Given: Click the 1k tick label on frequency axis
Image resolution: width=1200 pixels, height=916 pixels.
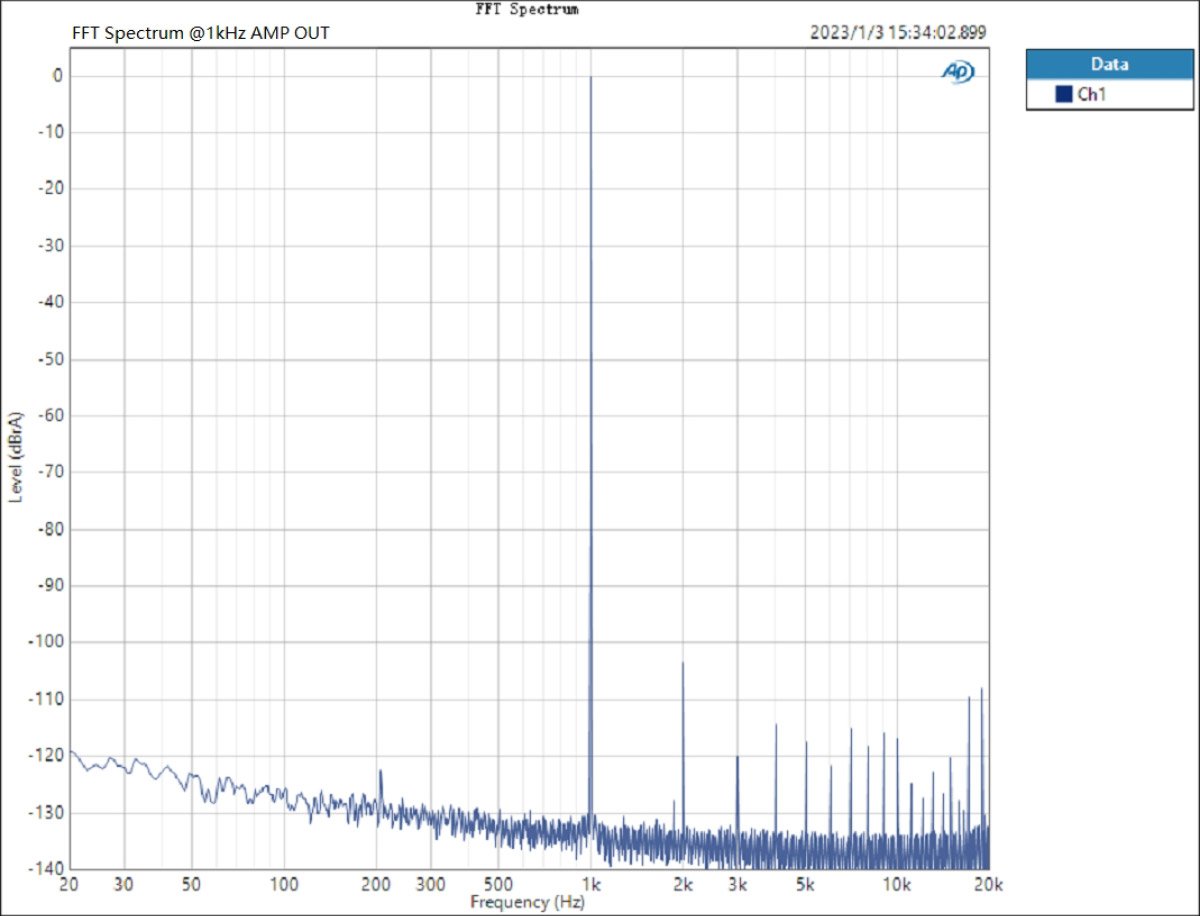Looking at the screenshot, I should click(x=591, y=885).
